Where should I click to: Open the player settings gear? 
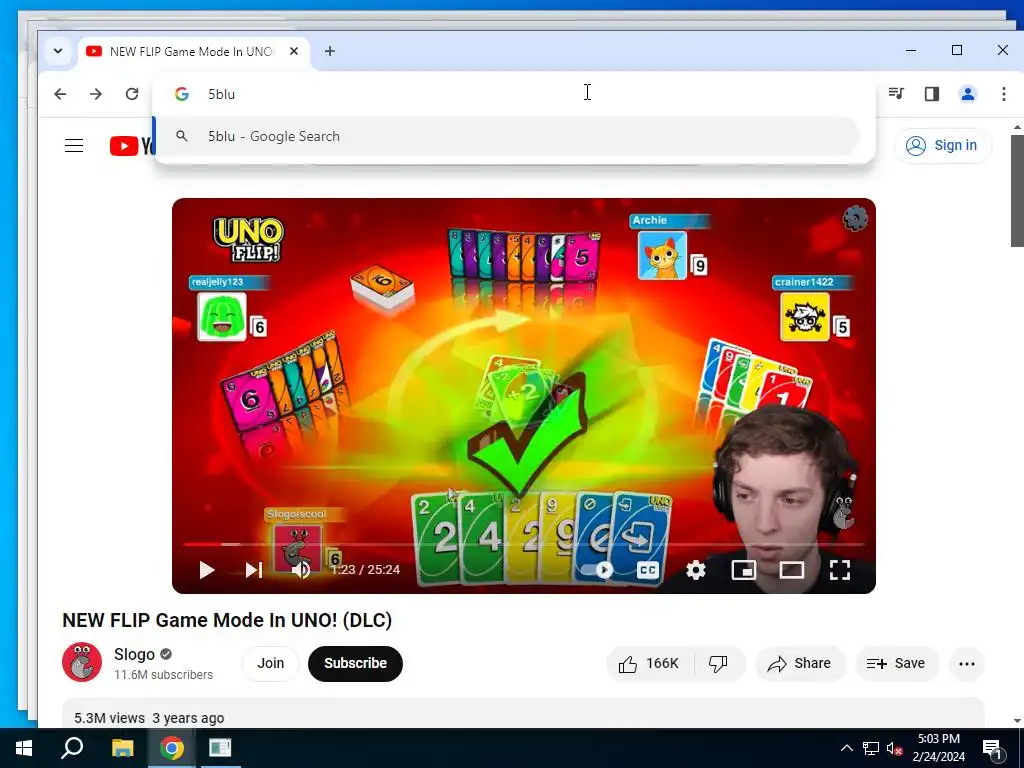point(696,570)
